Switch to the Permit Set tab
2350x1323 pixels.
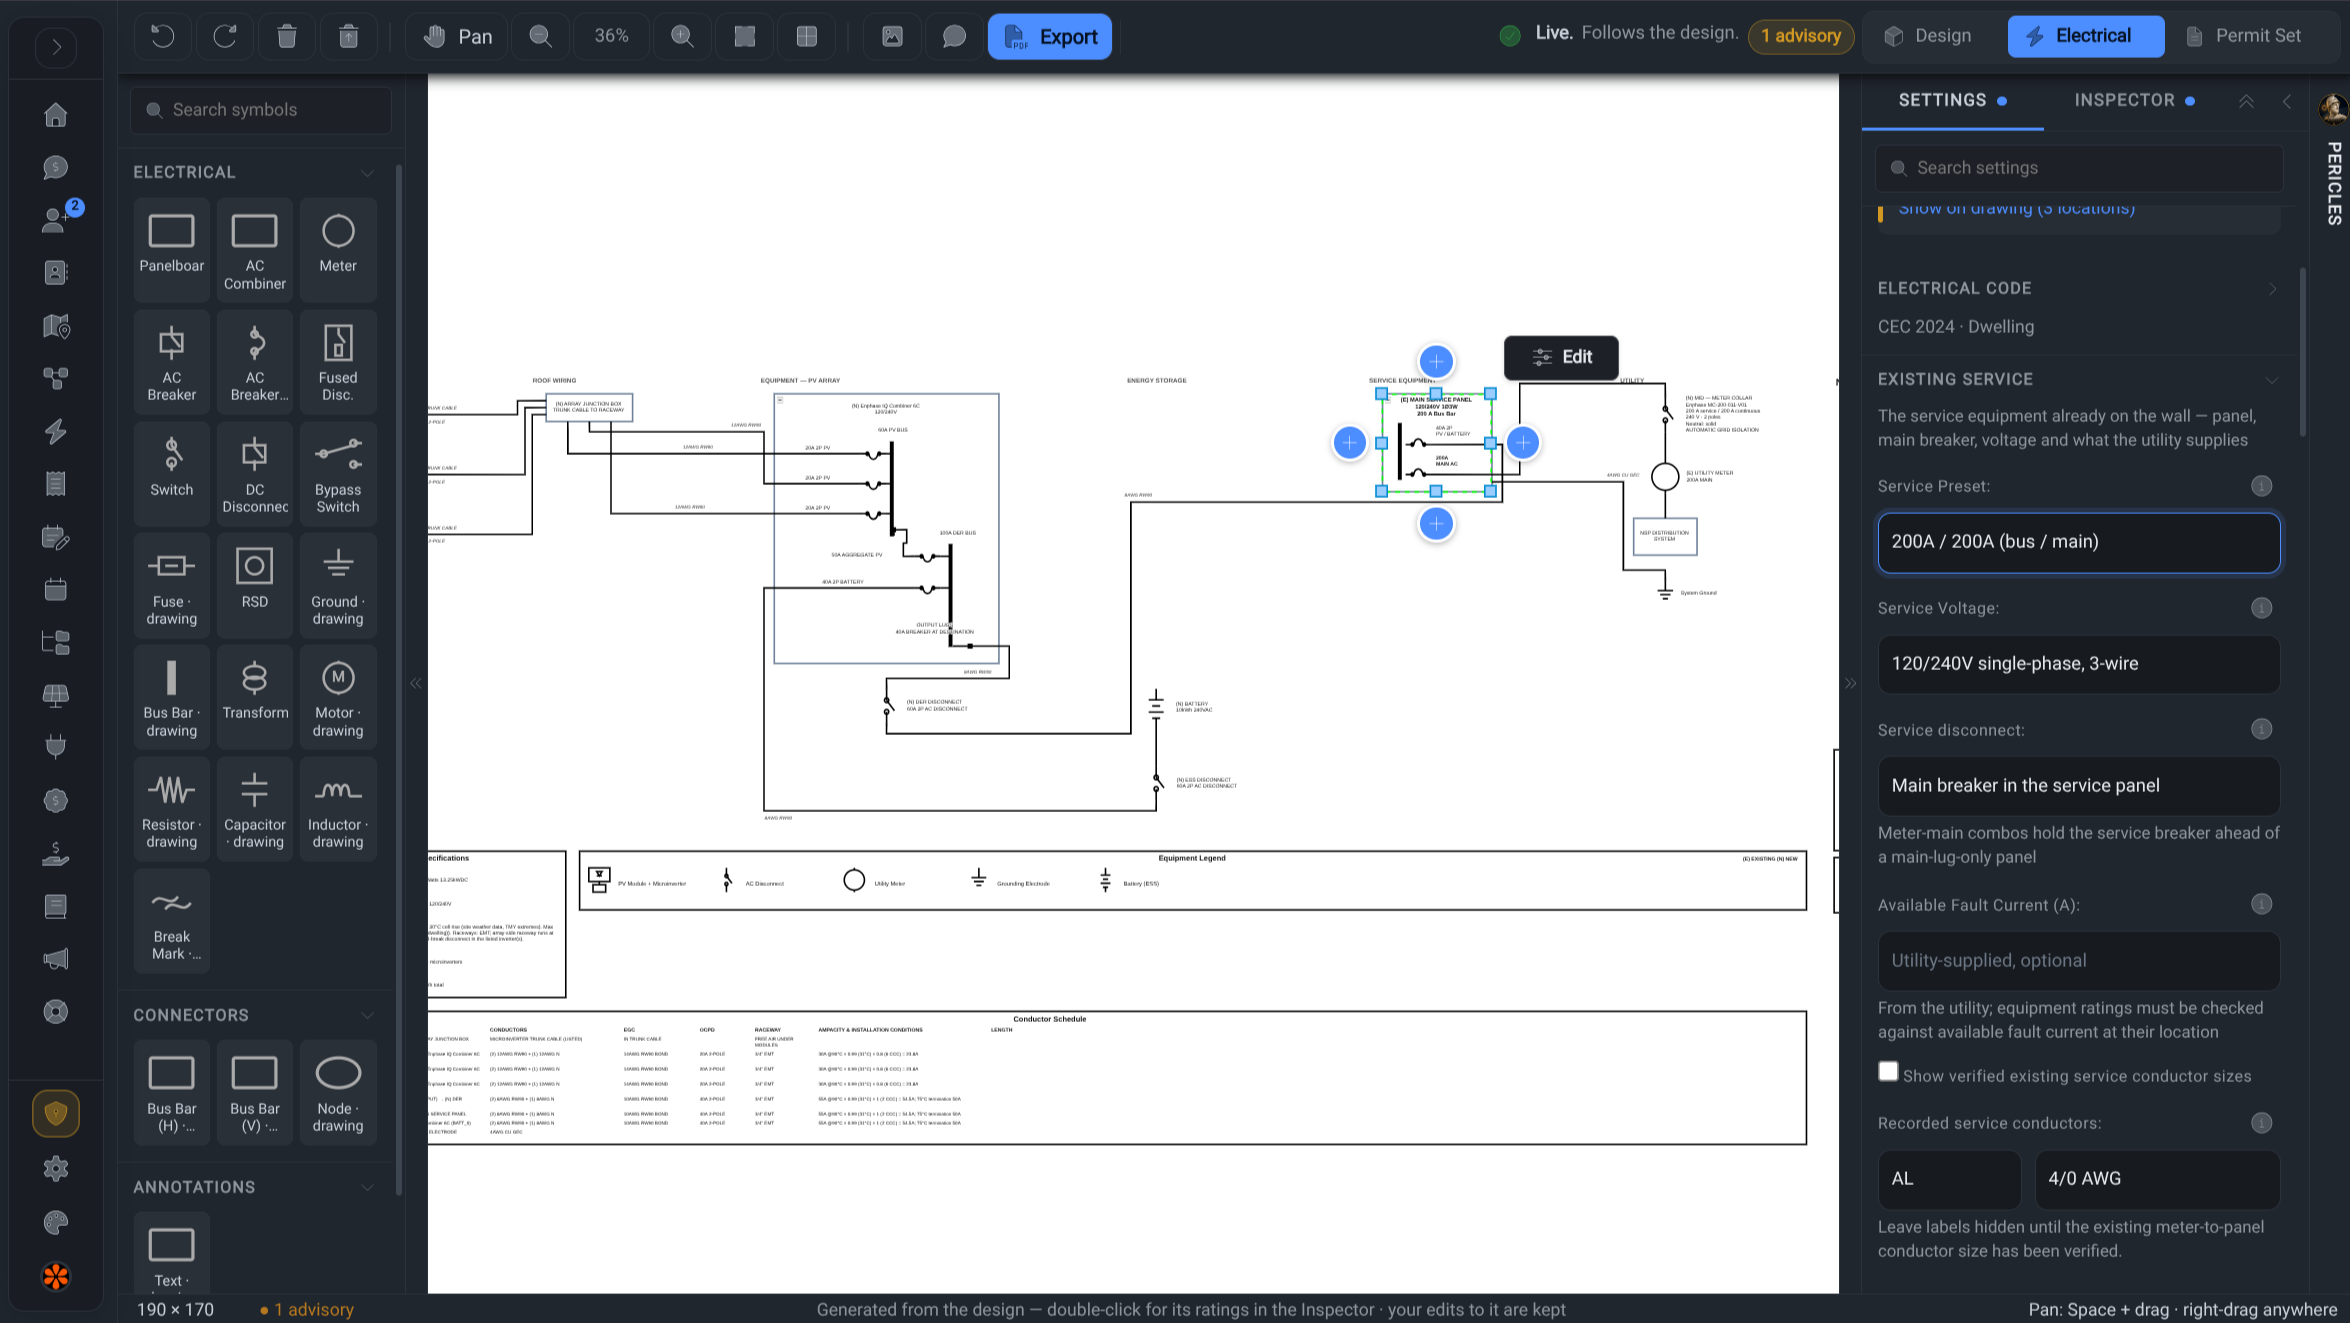click(x=2243, y=37)
